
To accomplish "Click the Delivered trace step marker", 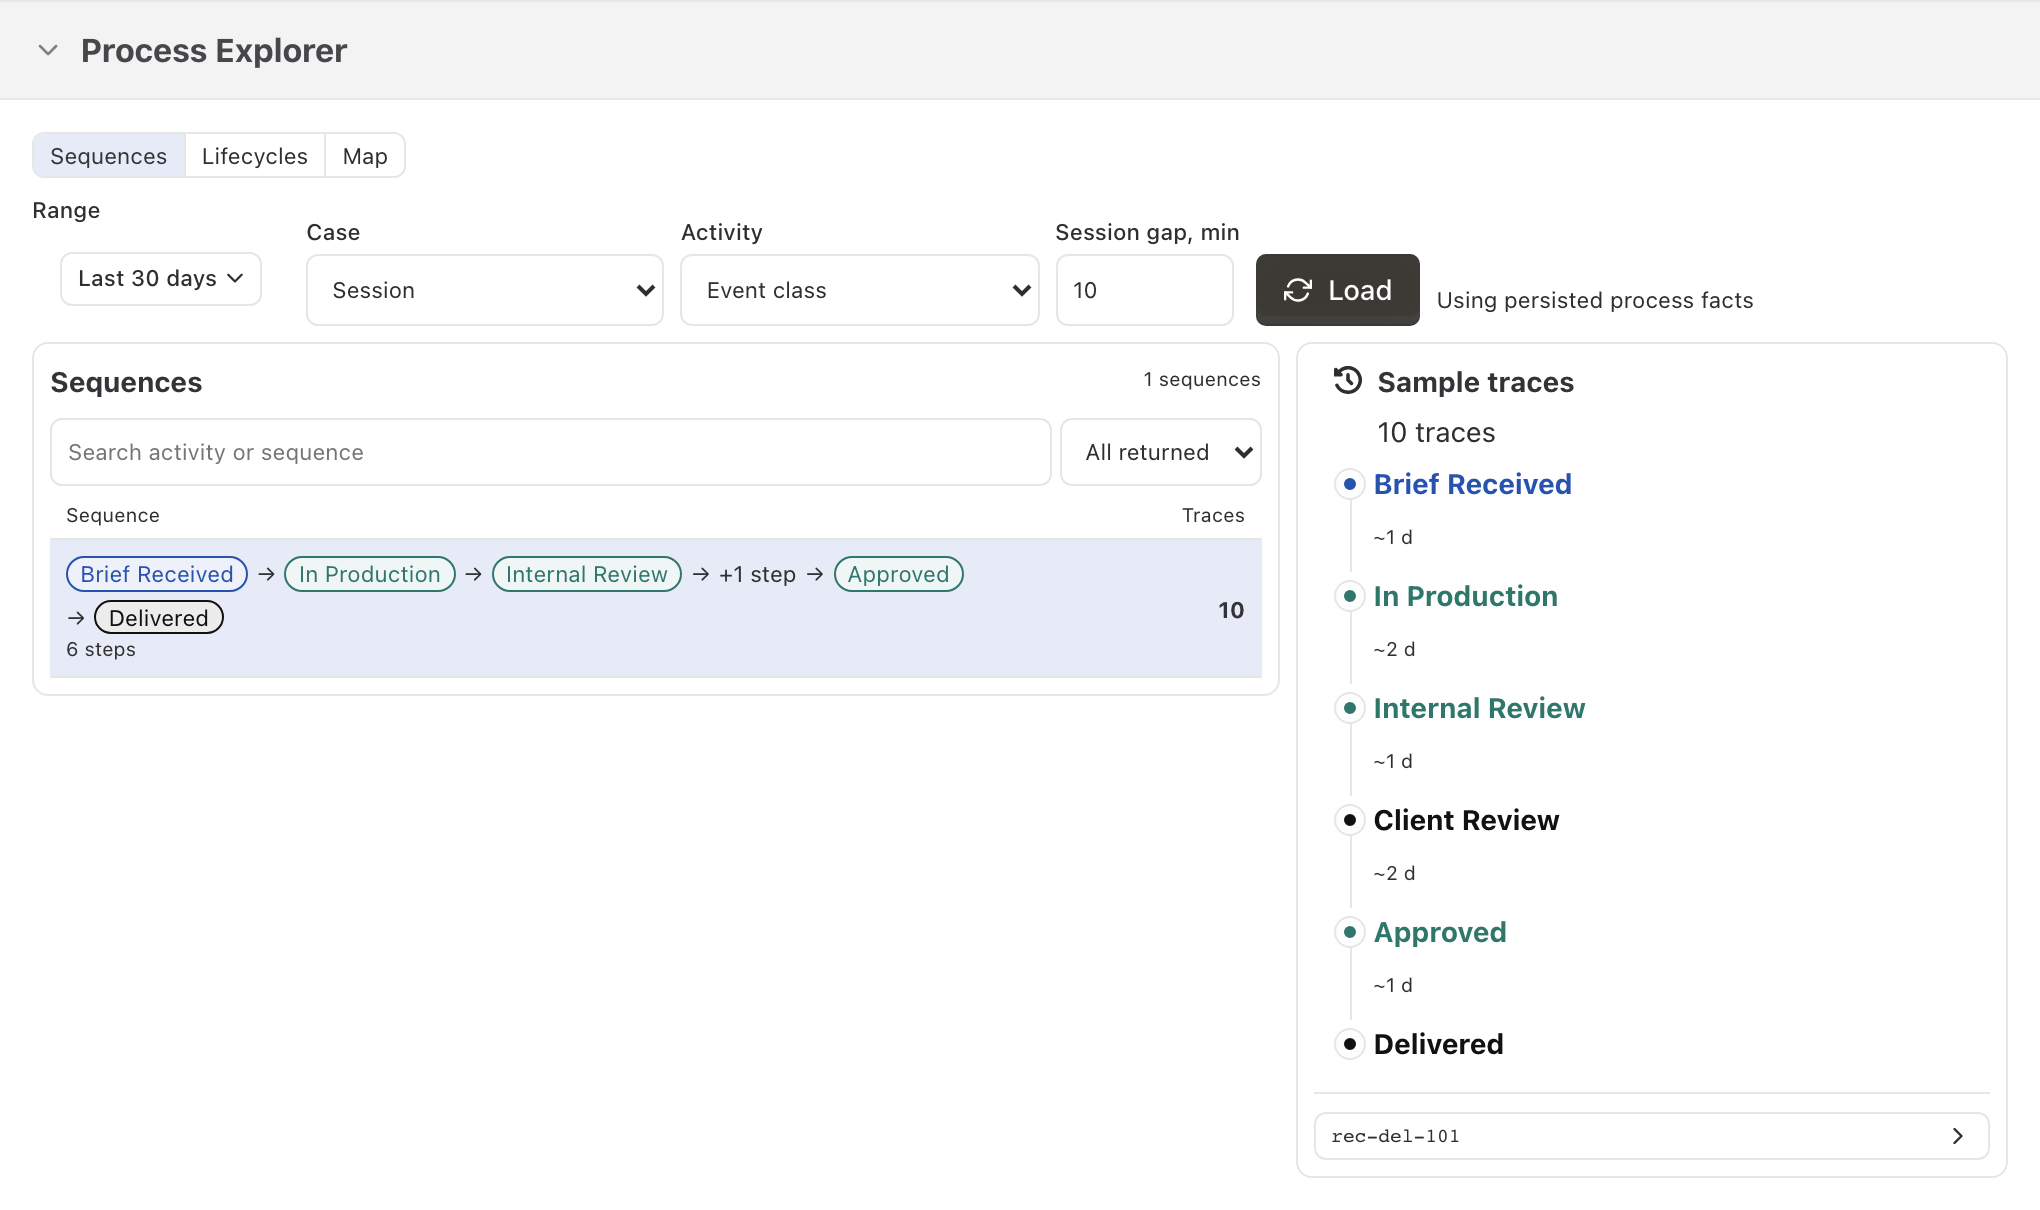I will pyautogui.click(x=1350, y=1044).
